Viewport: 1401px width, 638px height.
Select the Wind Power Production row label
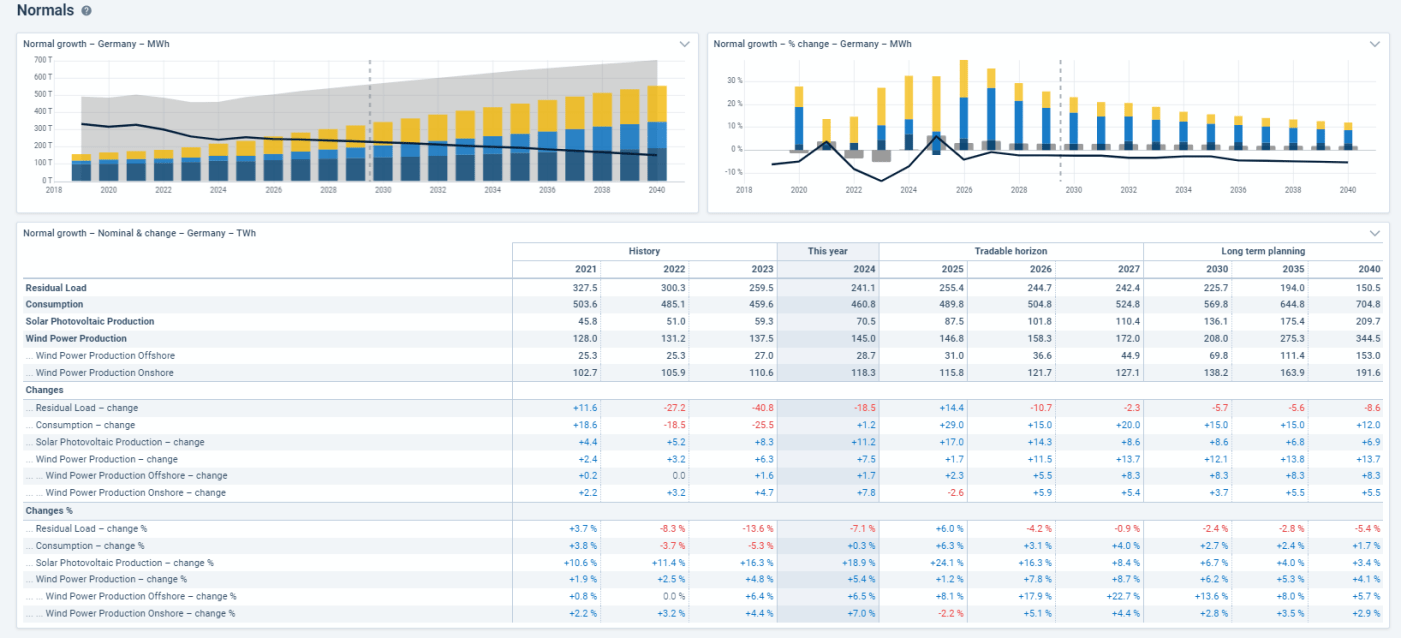tap(76, 339)
